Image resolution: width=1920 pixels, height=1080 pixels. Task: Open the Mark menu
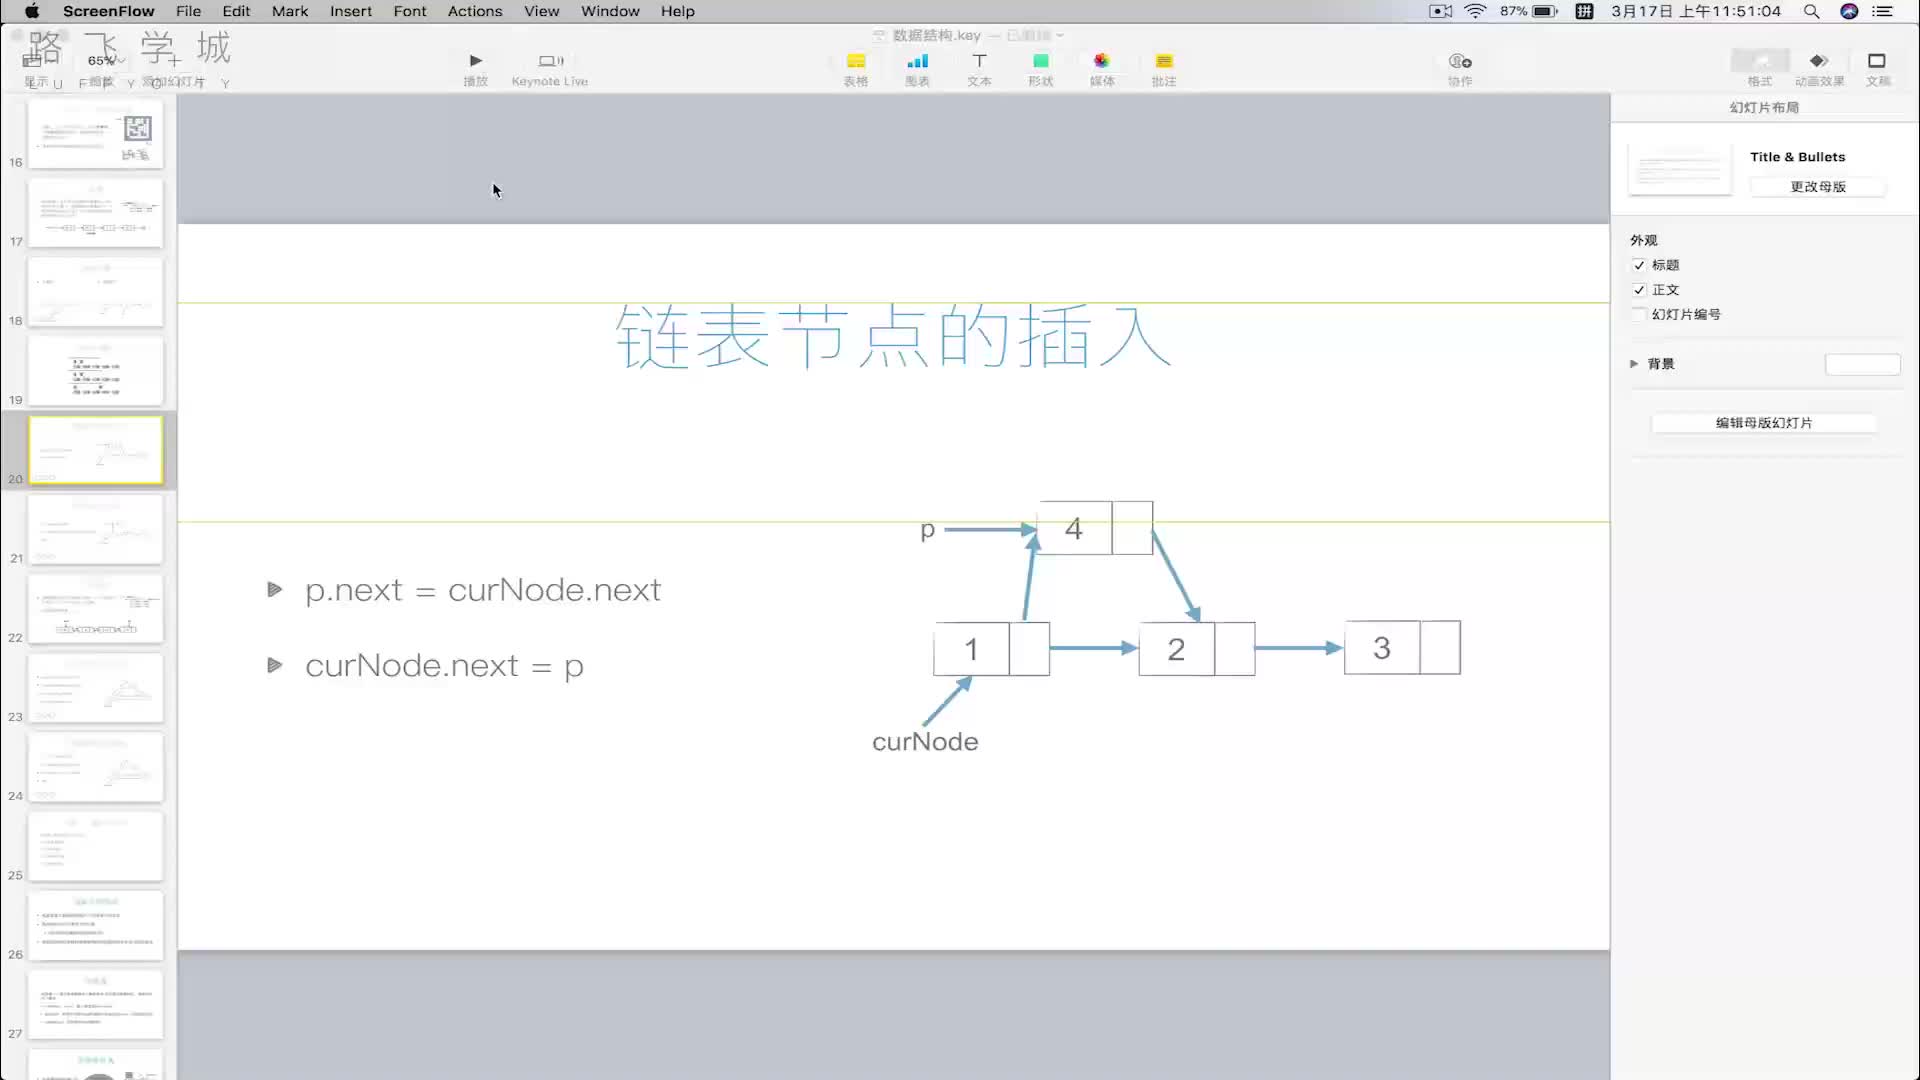[x=290, y=11]
